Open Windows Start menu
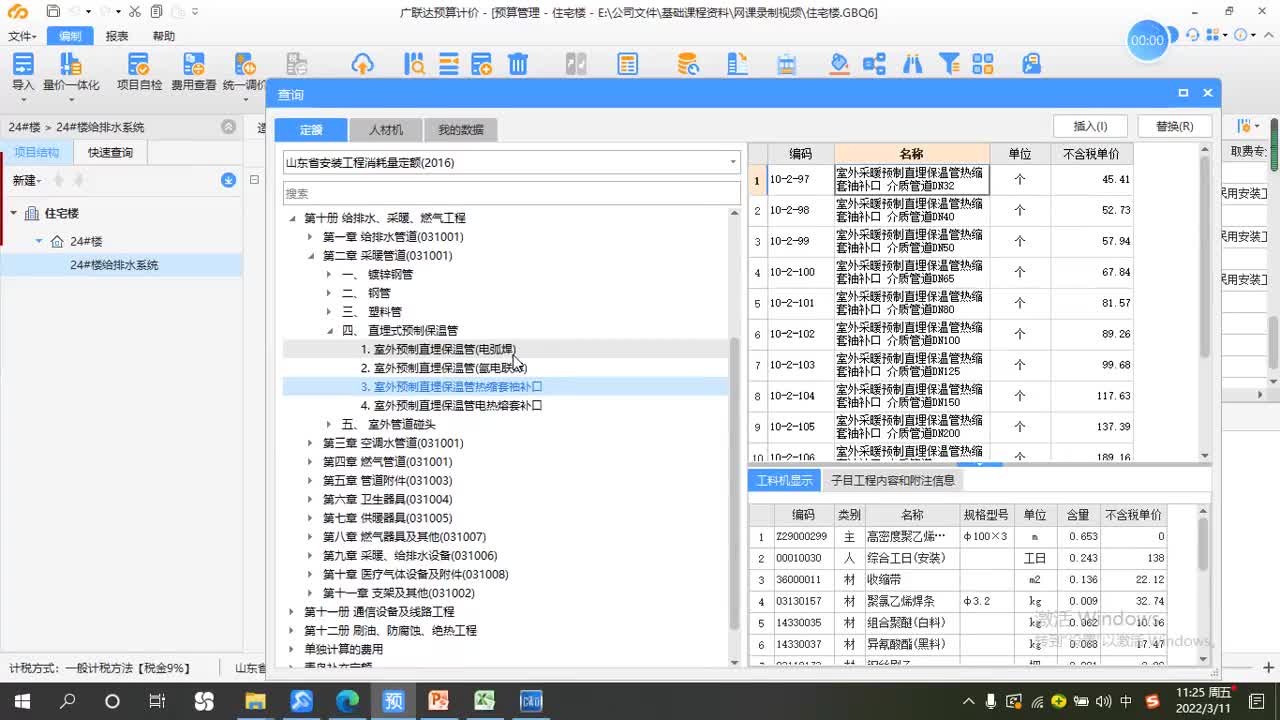The width and height of the screenshot is (1280, 720). [22, 701]
